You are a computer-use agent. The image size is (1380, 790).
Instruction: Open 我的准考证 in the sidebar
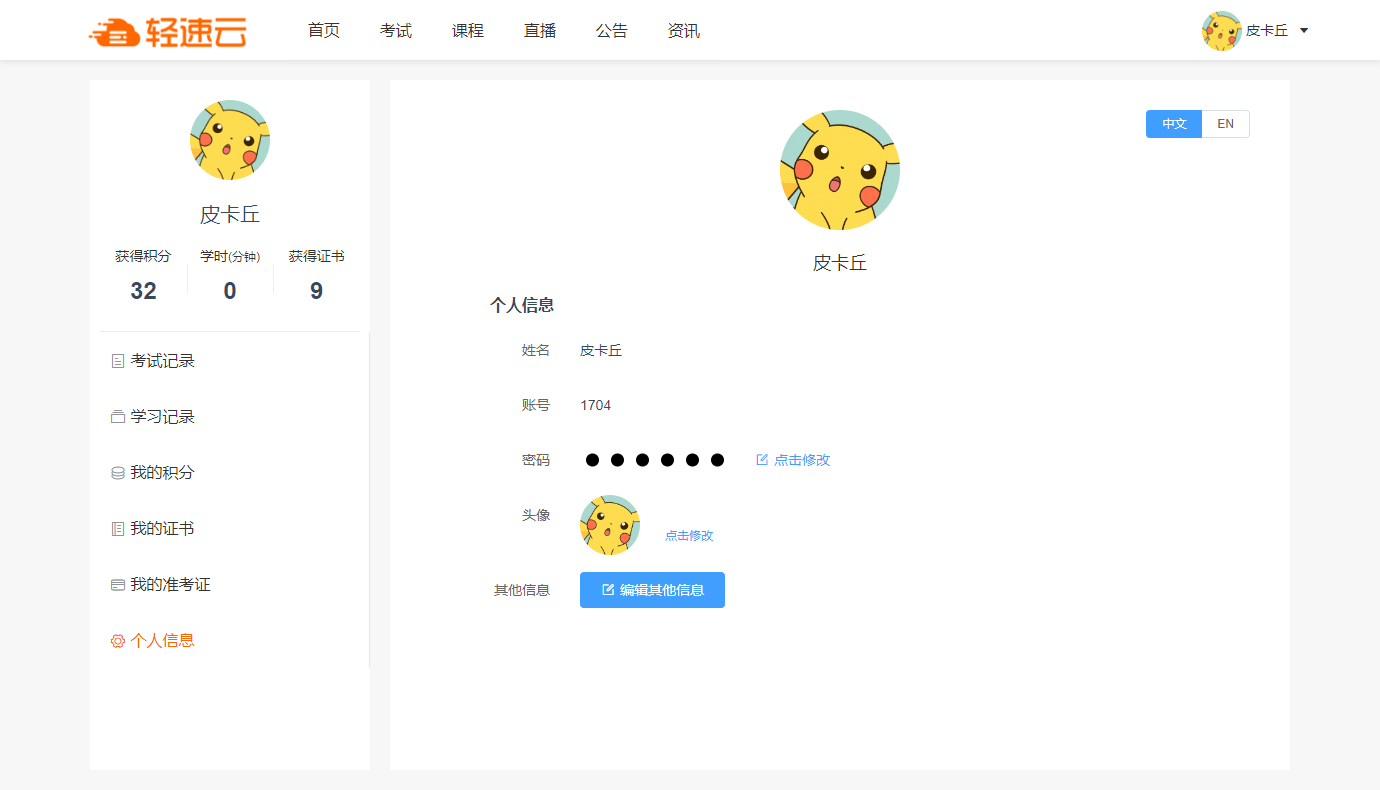coord(170,585)
